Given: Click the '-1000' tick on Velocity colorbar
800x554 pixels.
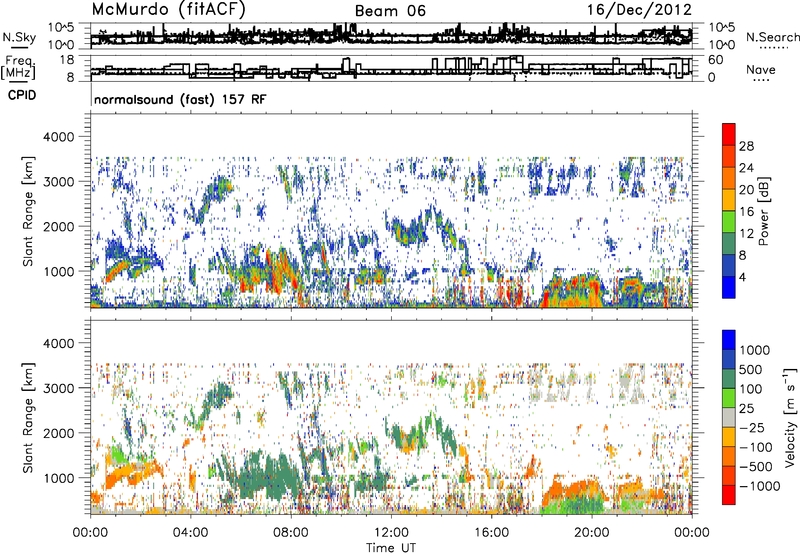Looking at the screenshot, I should (759, 486).
